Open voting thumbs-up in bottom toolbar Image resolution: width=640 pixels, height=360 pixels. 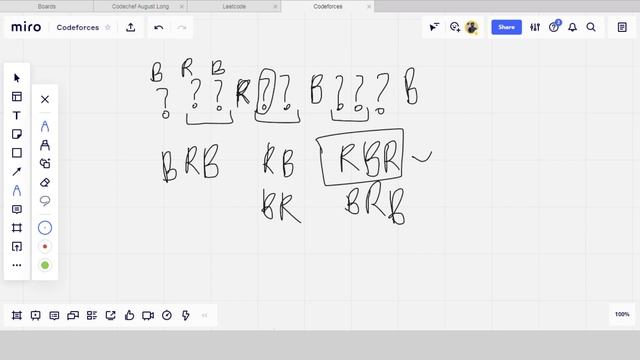point(129,315)
